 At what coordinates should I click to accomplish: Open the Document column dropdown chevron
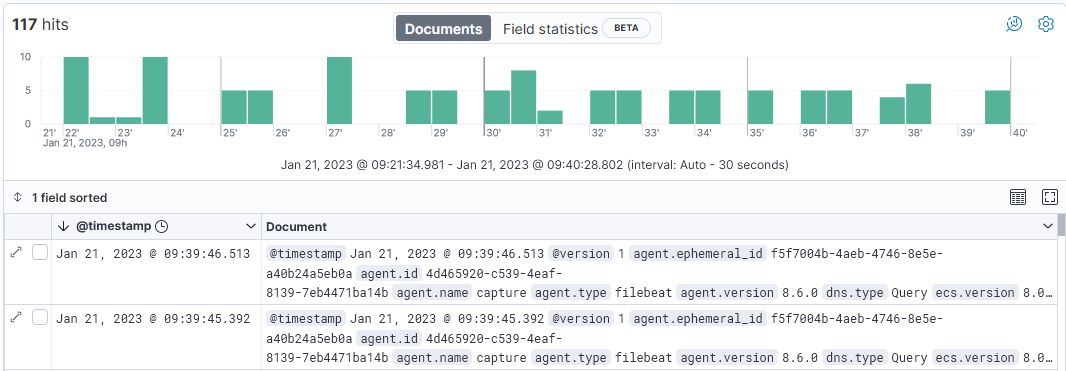1048,226
